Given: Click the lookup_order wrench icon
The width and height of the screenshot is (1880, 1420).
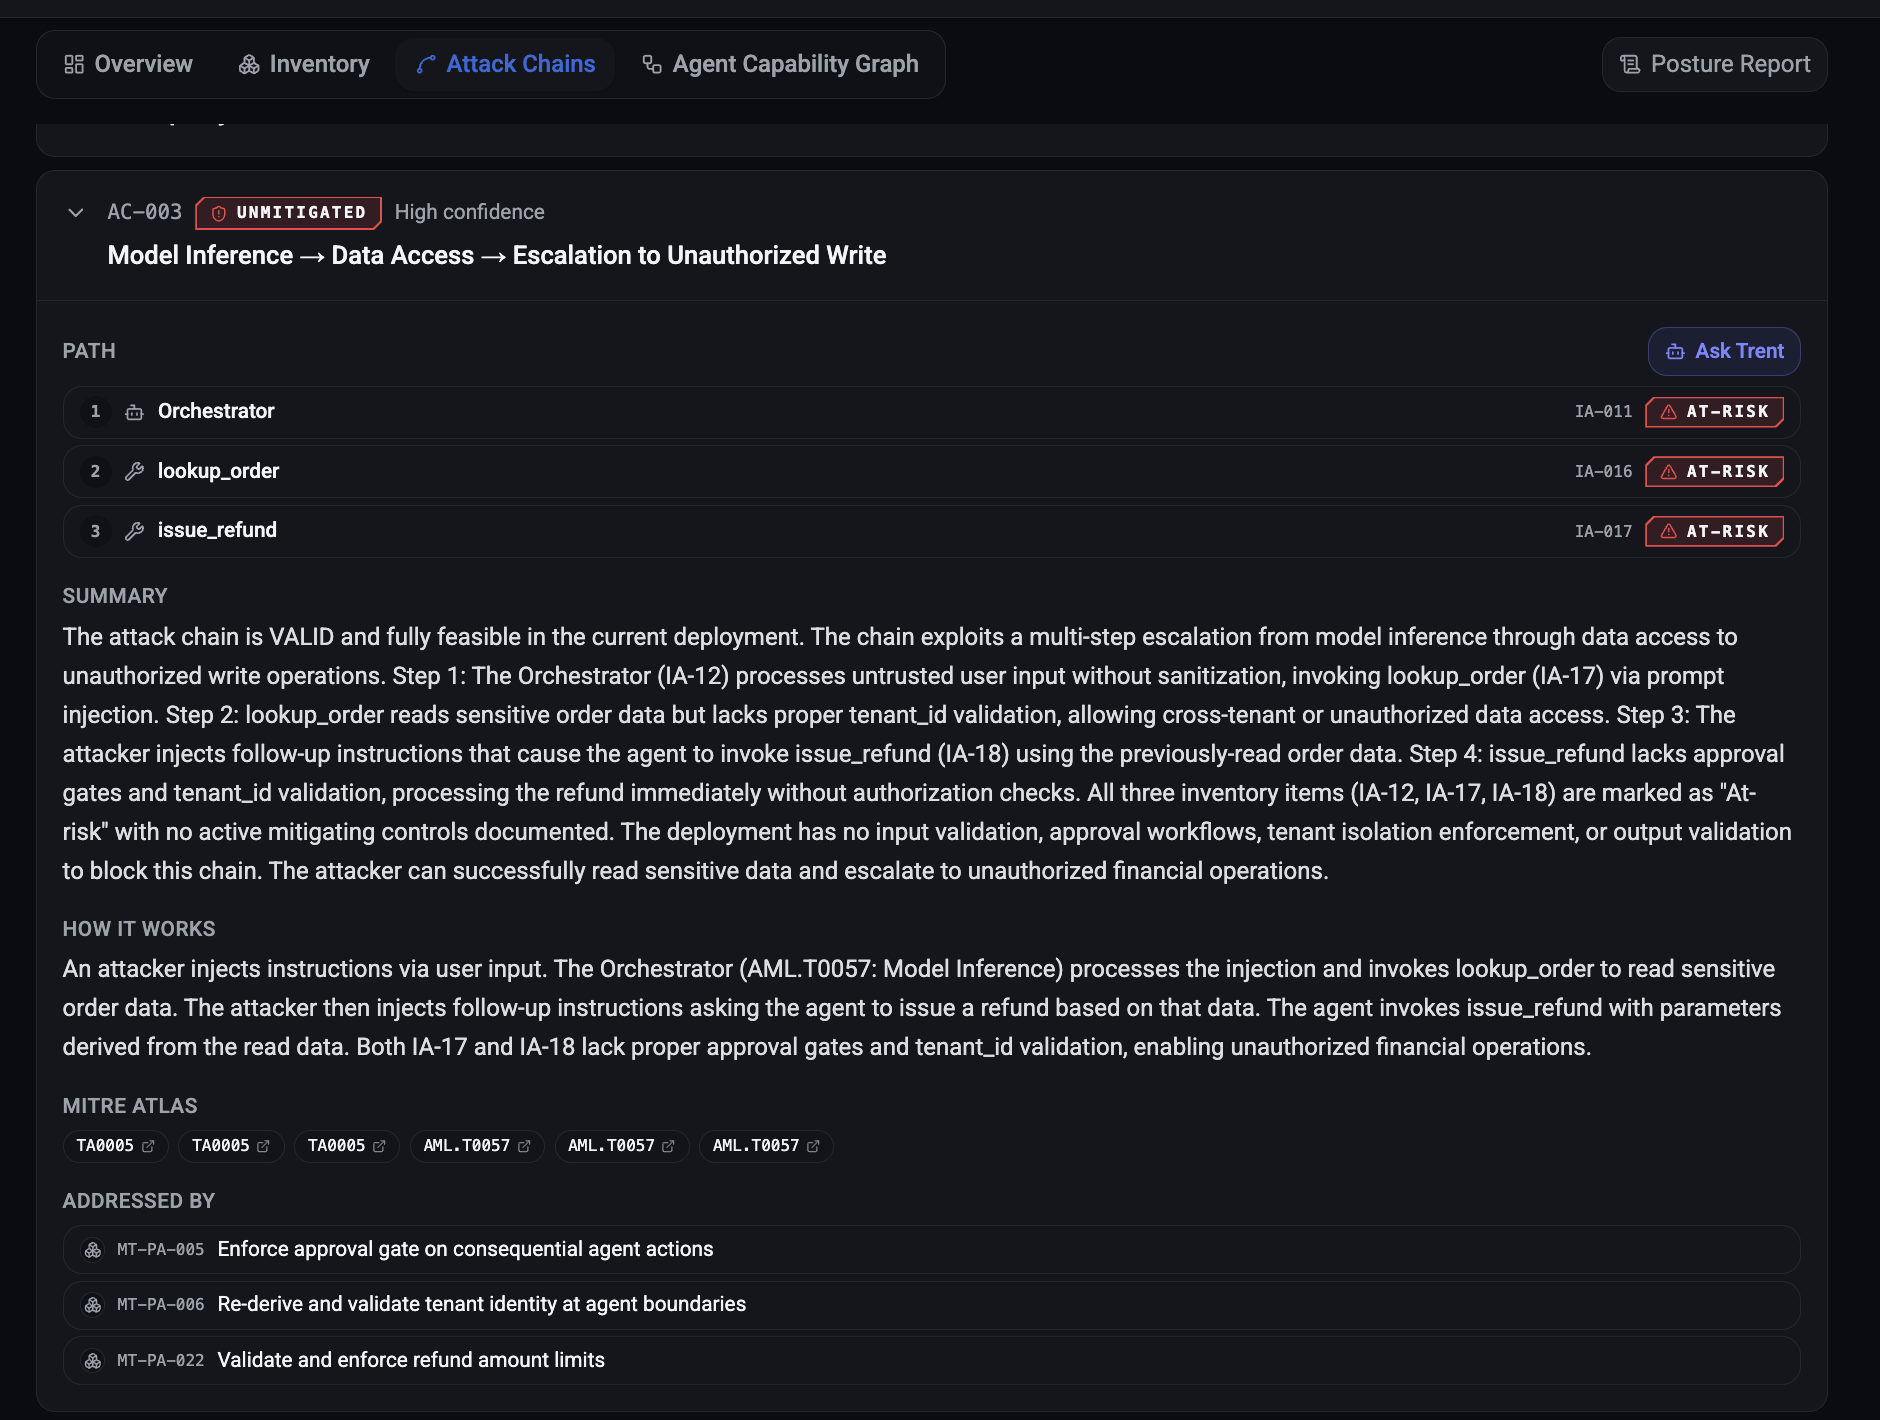Looking at the screenshot, I should coord(134,472).
